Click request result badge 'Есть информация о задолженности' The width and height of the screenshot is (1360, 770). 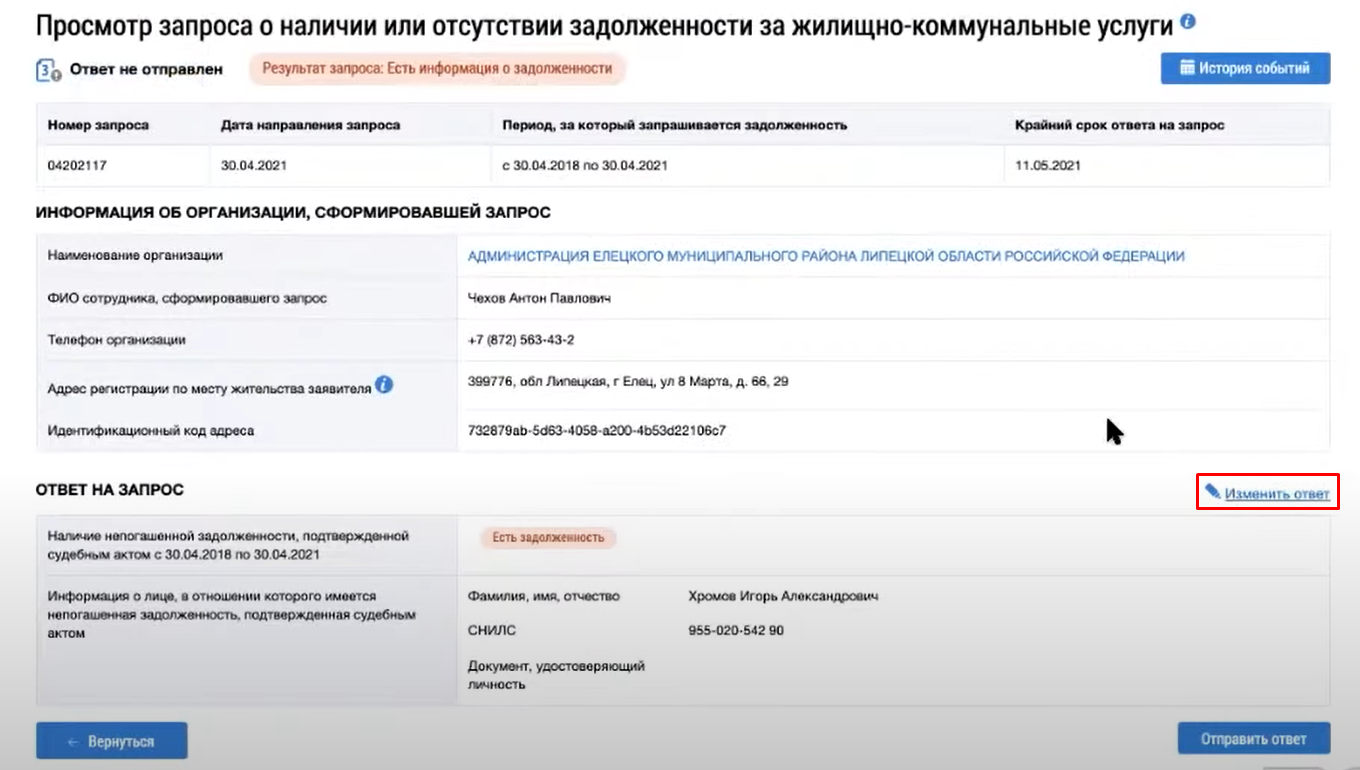pos(437,69)
